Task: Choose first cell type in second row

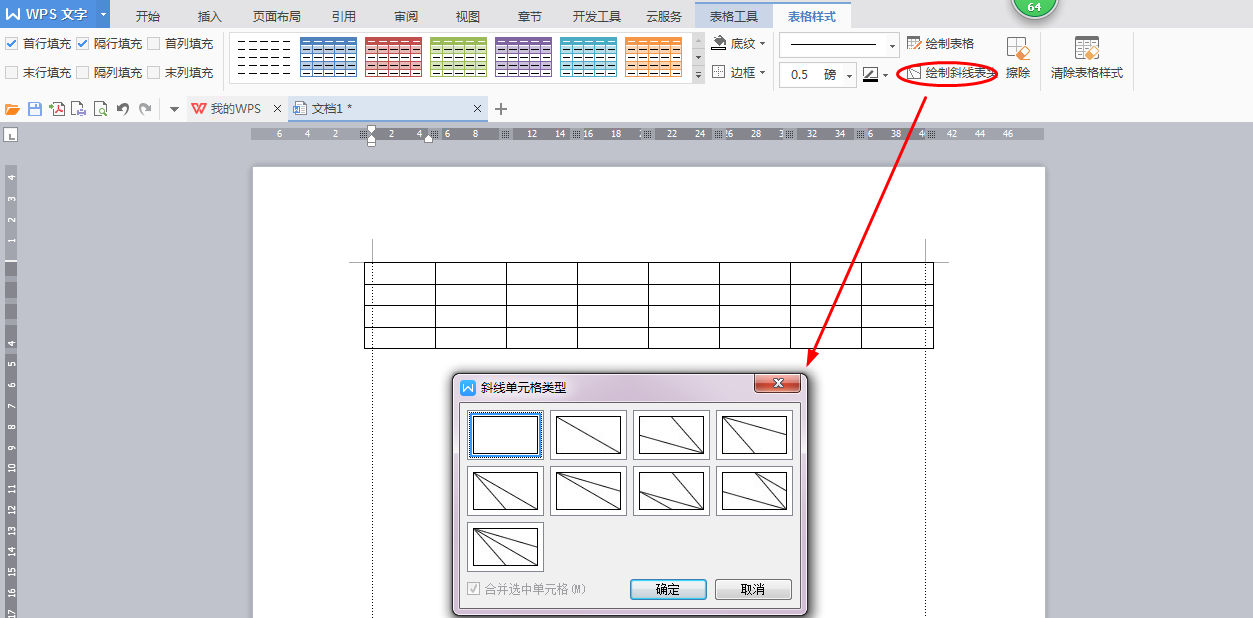Action: 505,491
